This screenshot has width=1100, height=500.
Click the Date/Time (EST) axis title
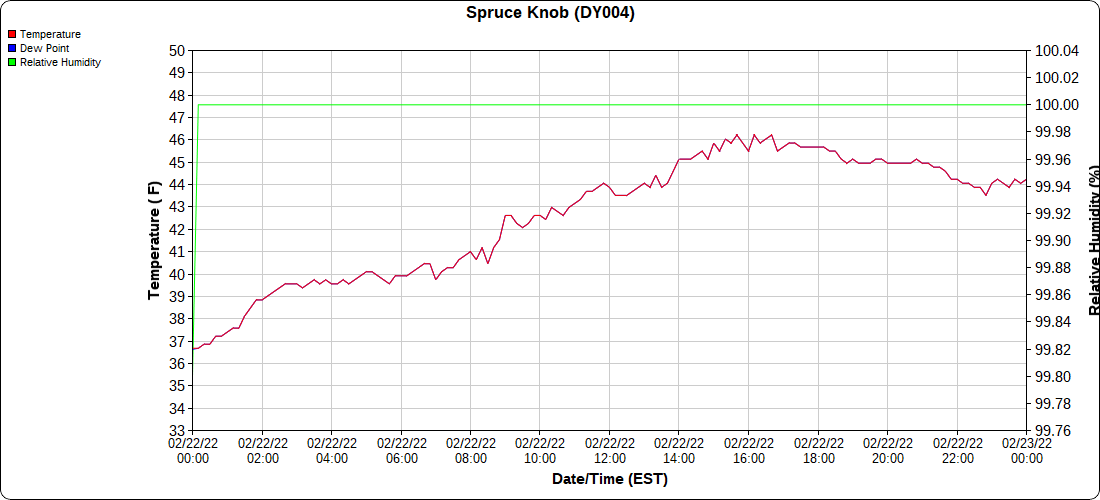coord(610,479)
